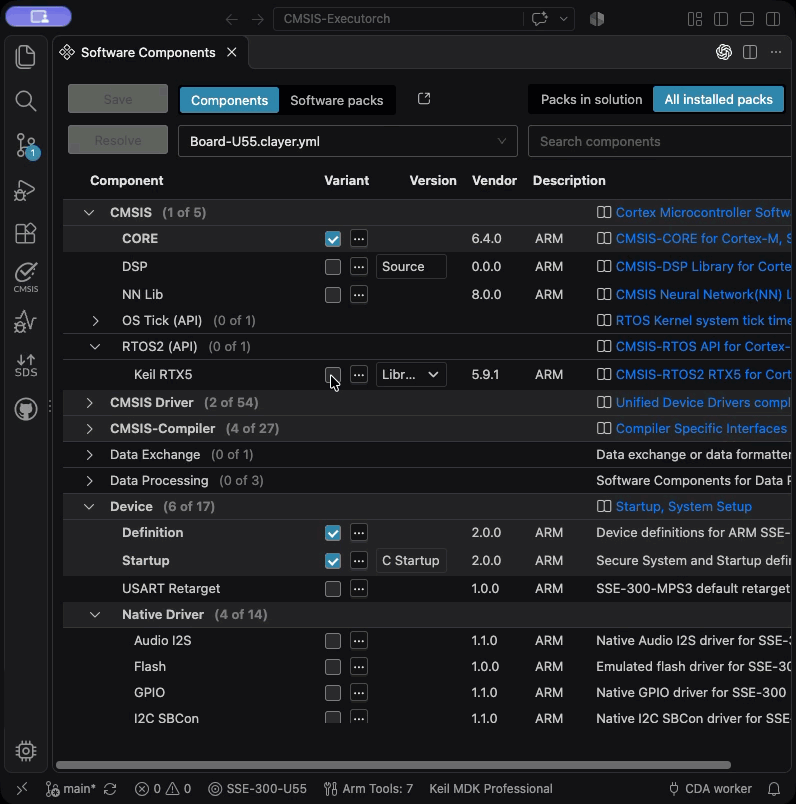Expand the CMSIS Driver group
Image resolution: width=796 pixels, height=804 pixels.
click(x=89, y=403)
